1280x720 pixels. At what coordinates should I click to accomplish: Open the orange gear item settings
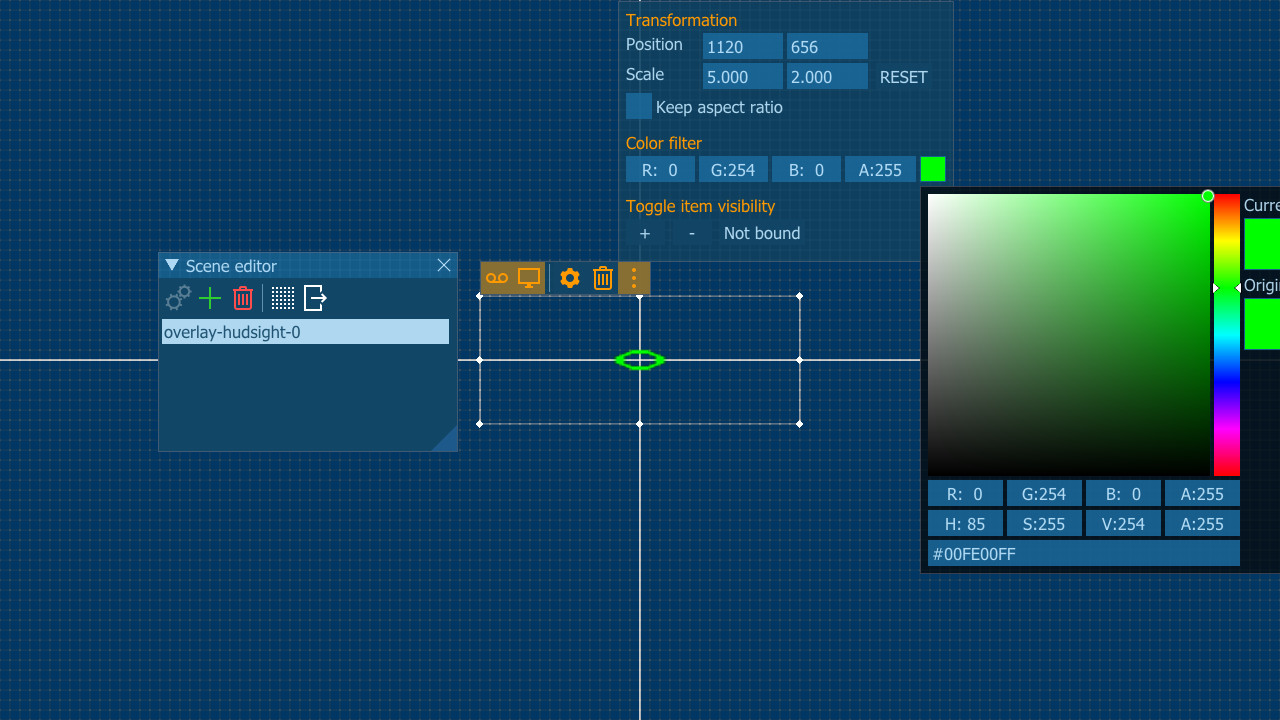coord(570,278)
